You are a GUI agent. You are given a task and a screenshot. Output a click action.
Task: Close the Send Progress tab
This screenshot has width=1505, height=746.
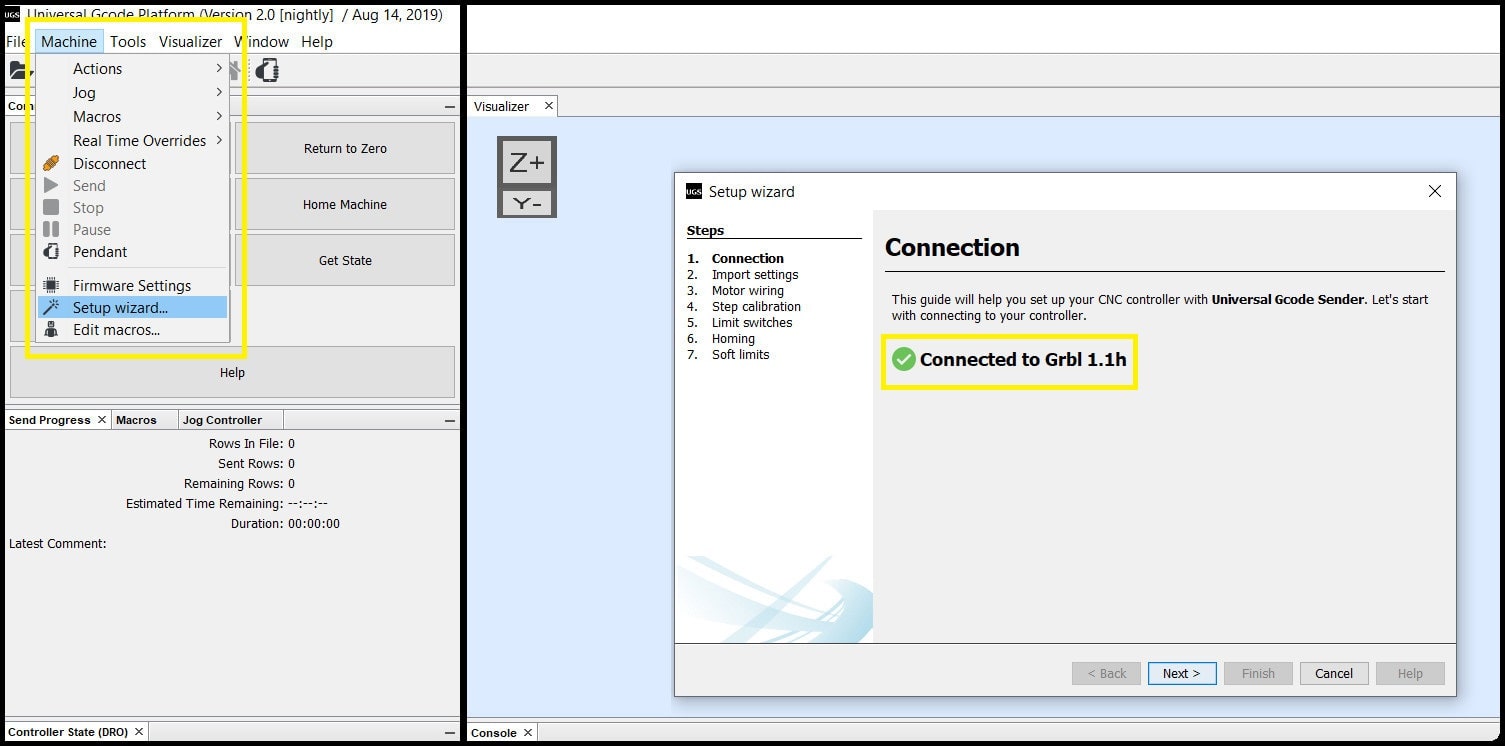101,420
